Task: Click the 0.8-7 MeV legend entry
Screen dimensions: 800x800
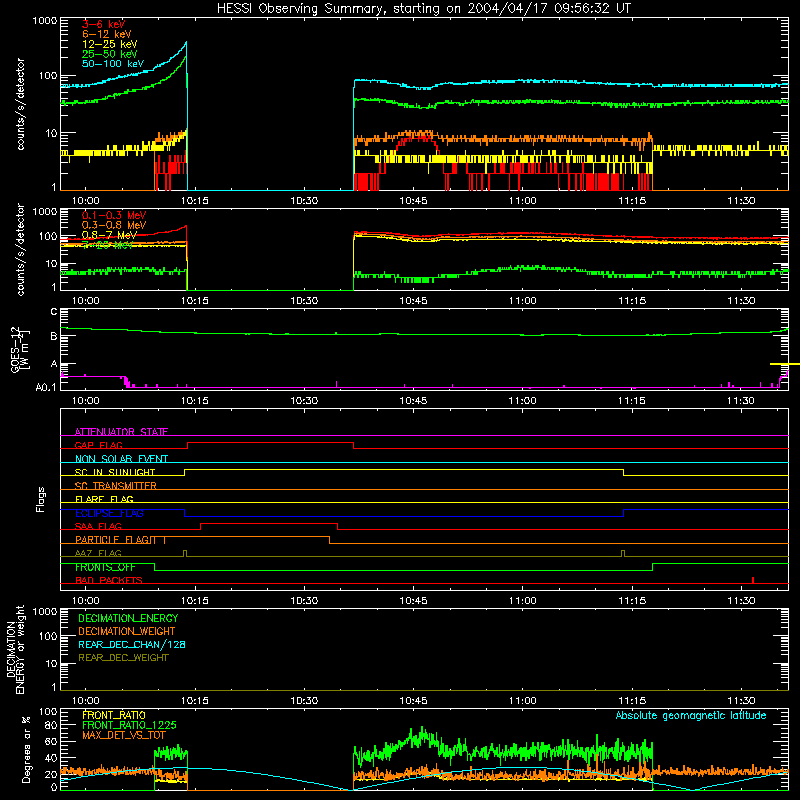Action: (109, 235)
